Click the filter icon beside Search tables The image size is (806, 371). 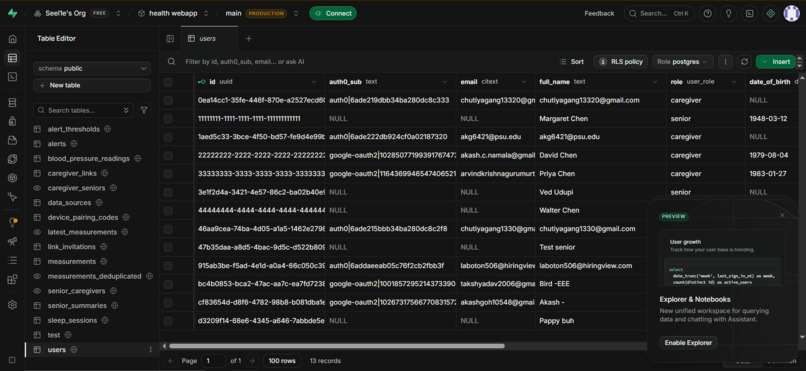pyautogui.click(x=144, y=110)
